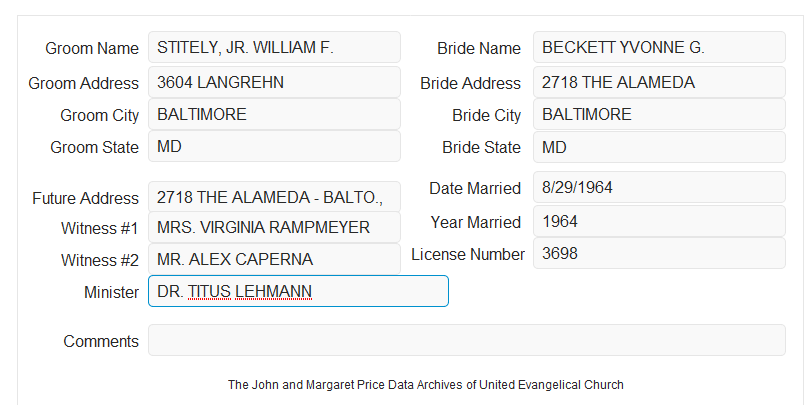805x405 pixels.
Task: Focus the License Number field
Action: pos(659,253)
